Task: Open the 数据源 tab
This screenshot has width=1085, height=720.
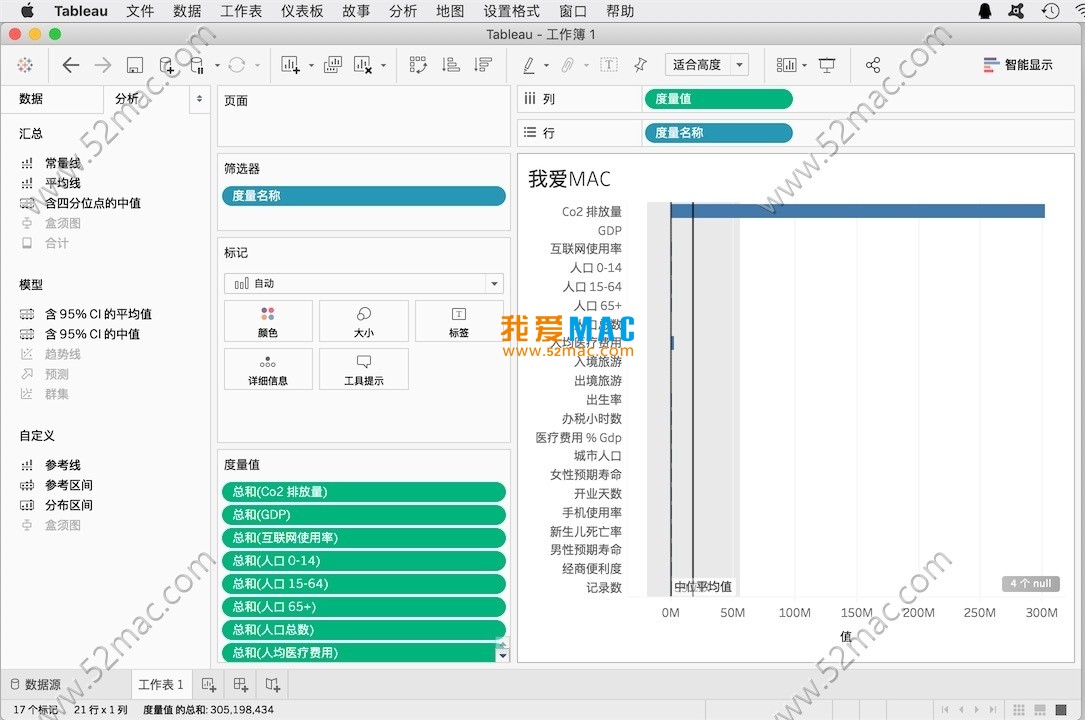Action: [36, 685]
